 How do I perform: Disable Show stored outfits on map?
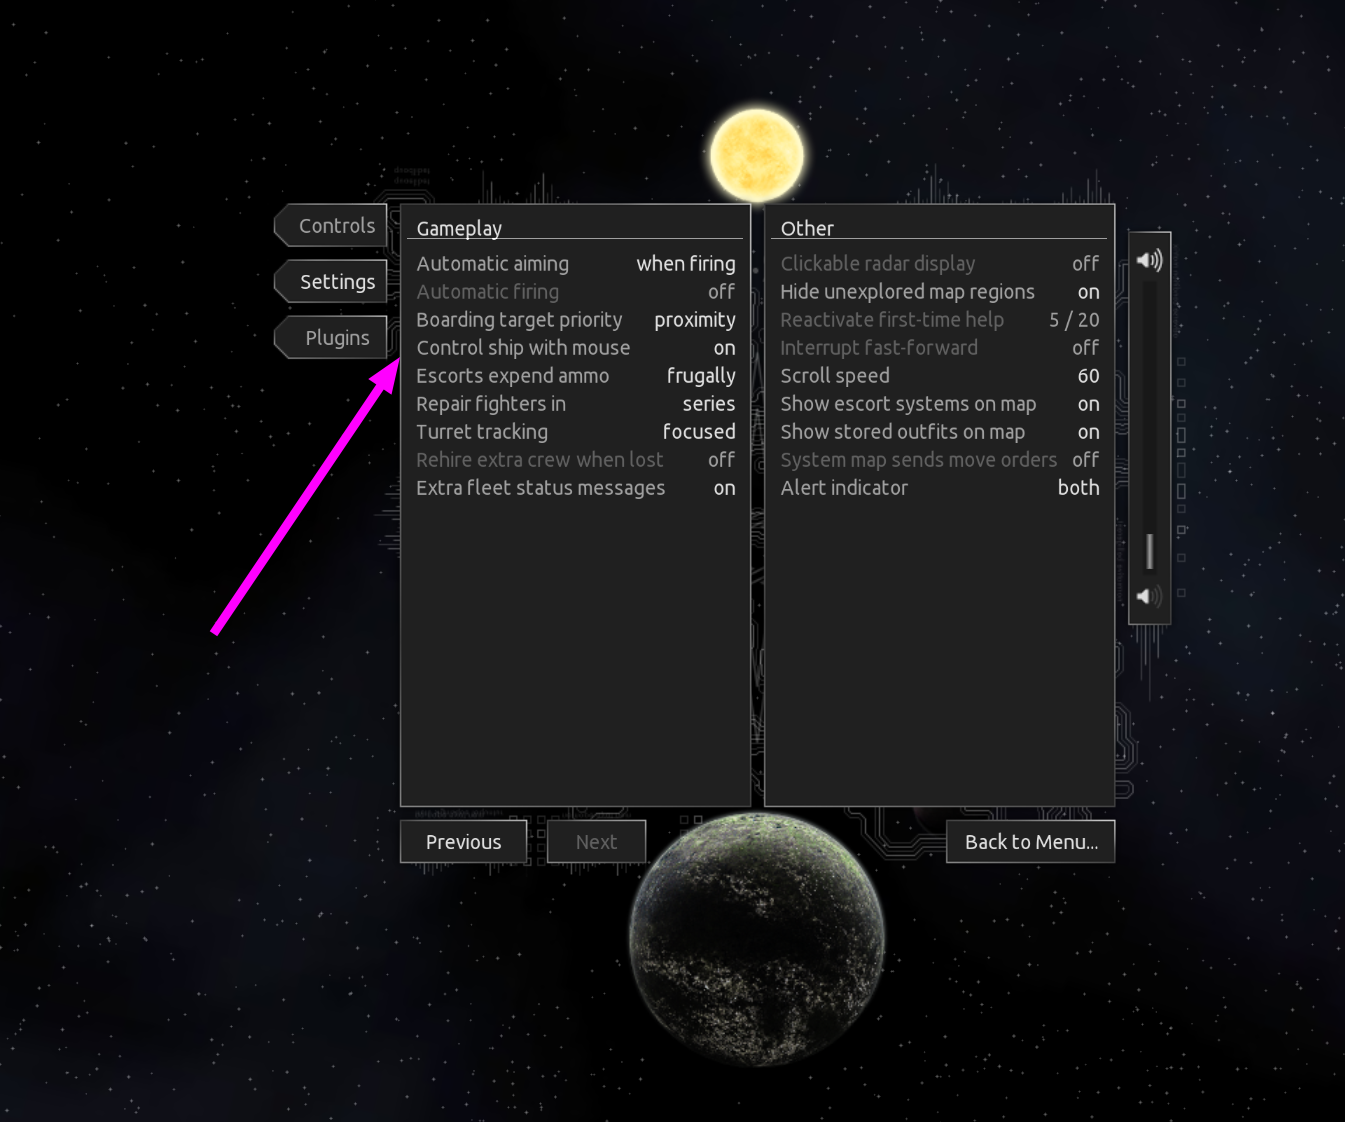pyautogui.click(x=939, y=431)
